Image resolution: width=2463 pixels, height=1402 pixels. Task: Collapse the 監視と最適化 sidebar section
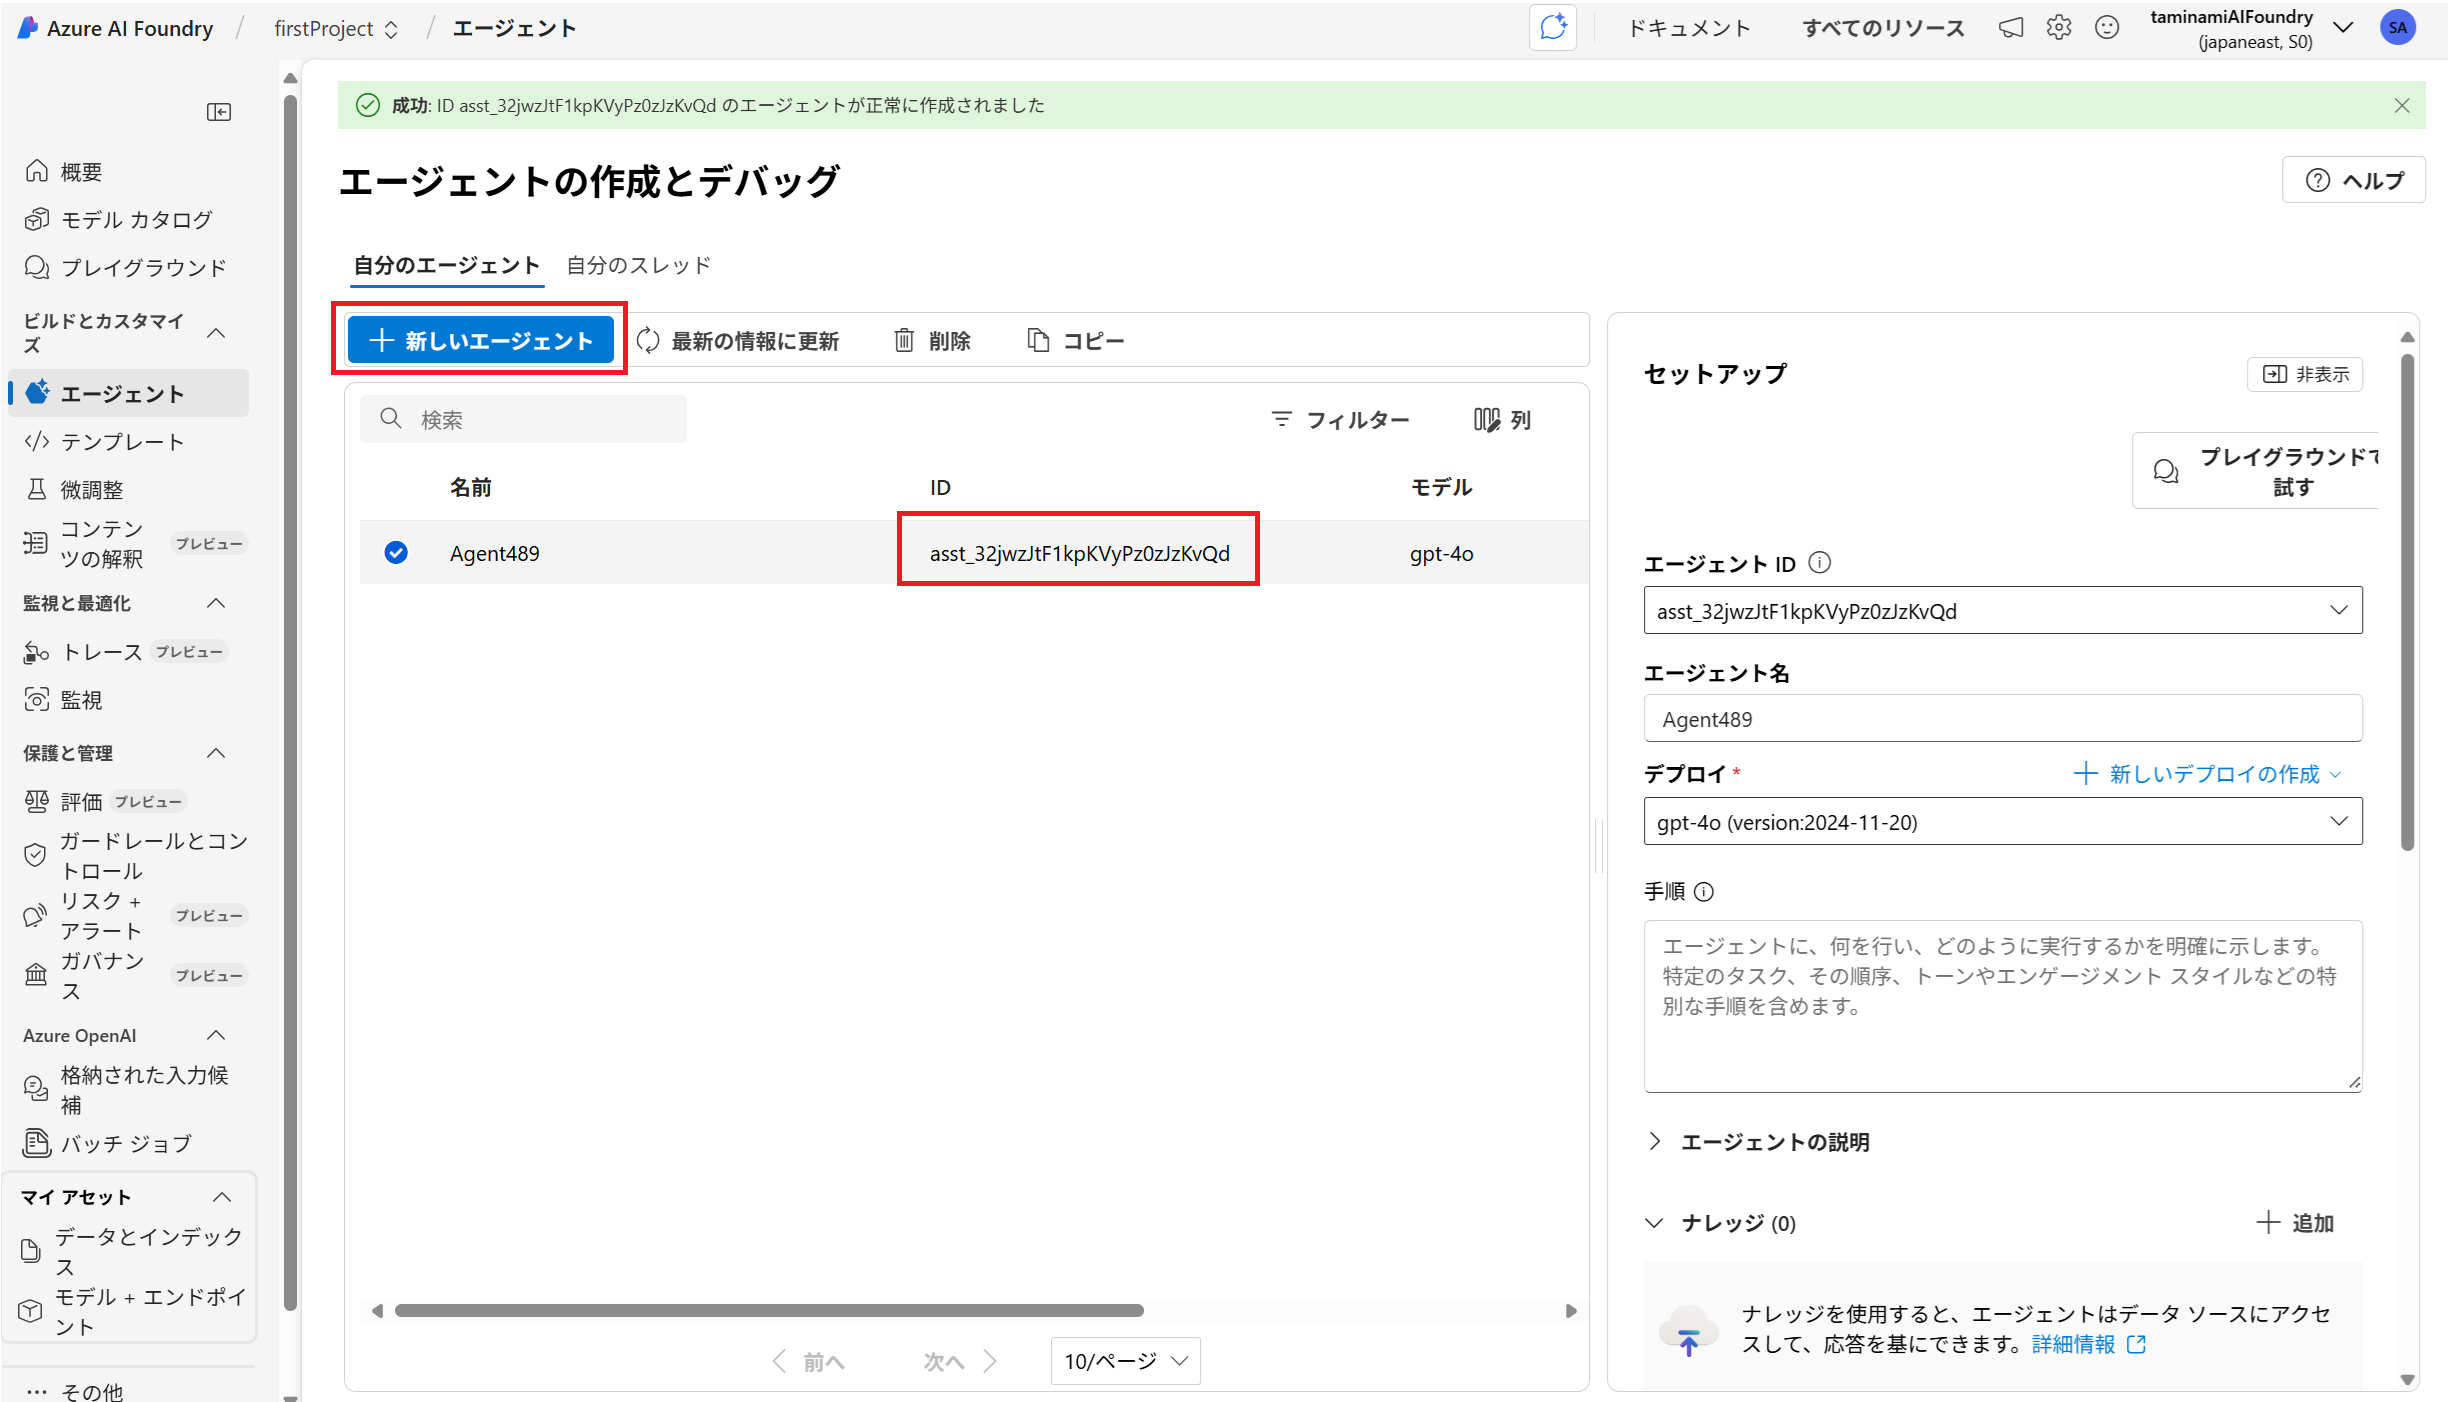(x=216, y=603)
